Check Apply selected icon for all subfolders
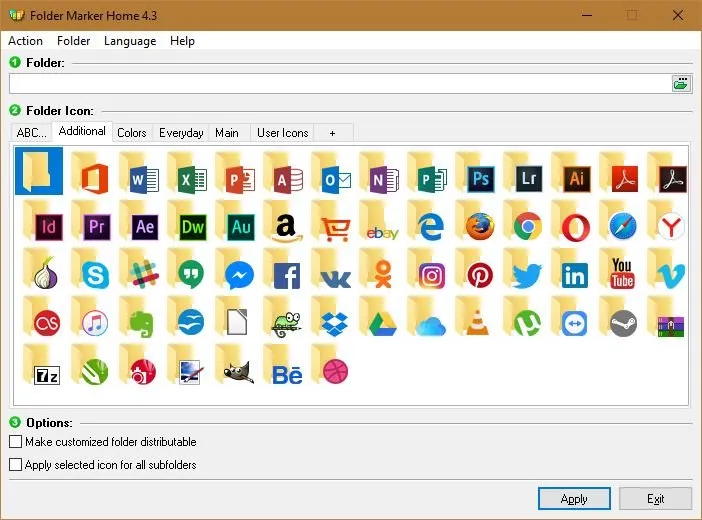702x520 pixels. (x=15, y=465)
